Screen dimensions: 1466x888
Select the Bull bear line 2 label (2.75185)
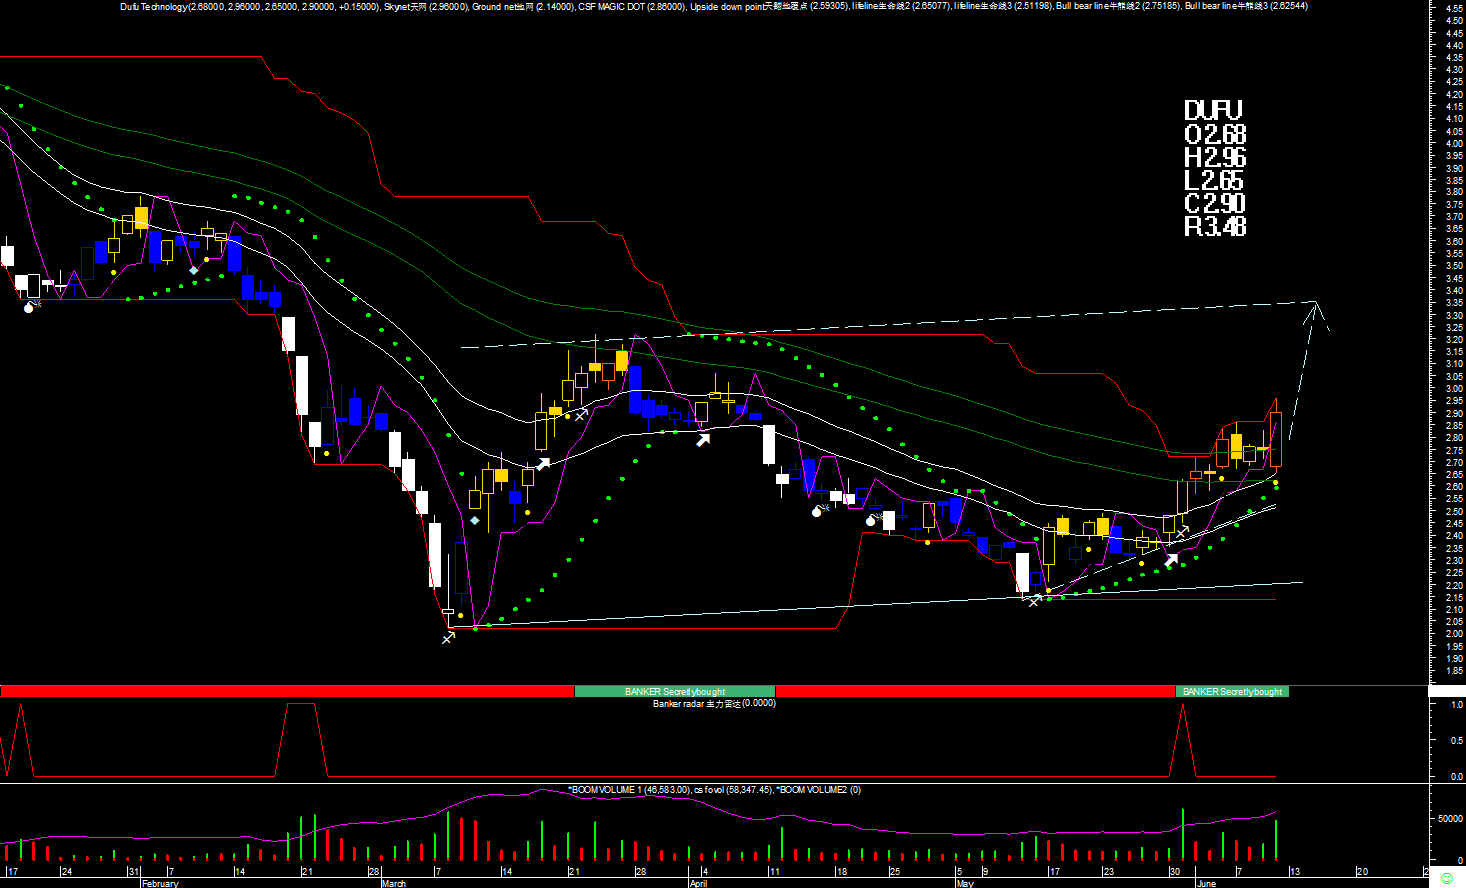[x=1119, y=6]
